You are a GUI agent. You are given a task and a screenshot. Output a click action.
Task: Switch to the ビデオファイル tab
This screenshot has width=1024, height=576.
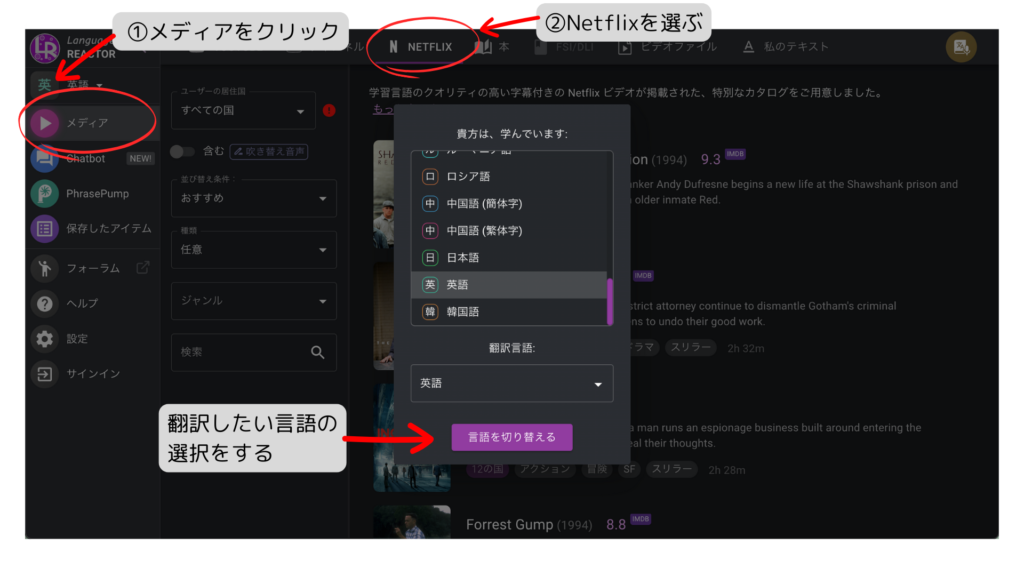pyautogui.click(x=667, y=47)
